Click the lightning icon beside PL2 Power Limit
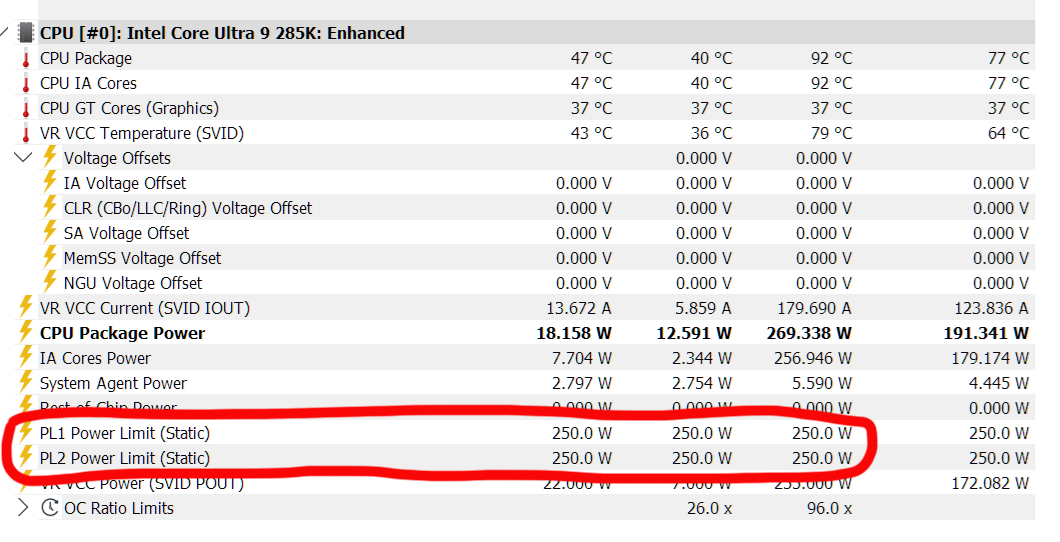The width and height of the screenshot is (1060, 542). coord(26,457)
